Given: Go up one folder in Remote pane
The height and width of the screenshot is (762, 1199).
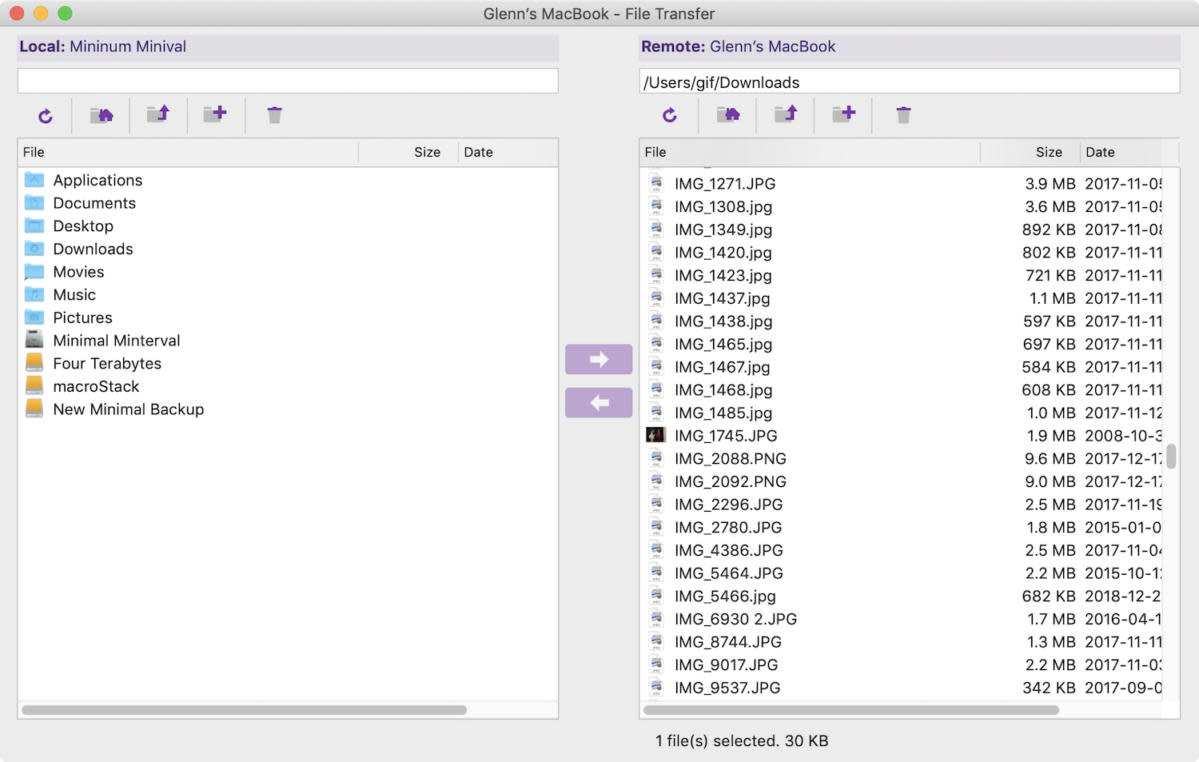Looking at the screenshot, I should (x=785, y=115).
